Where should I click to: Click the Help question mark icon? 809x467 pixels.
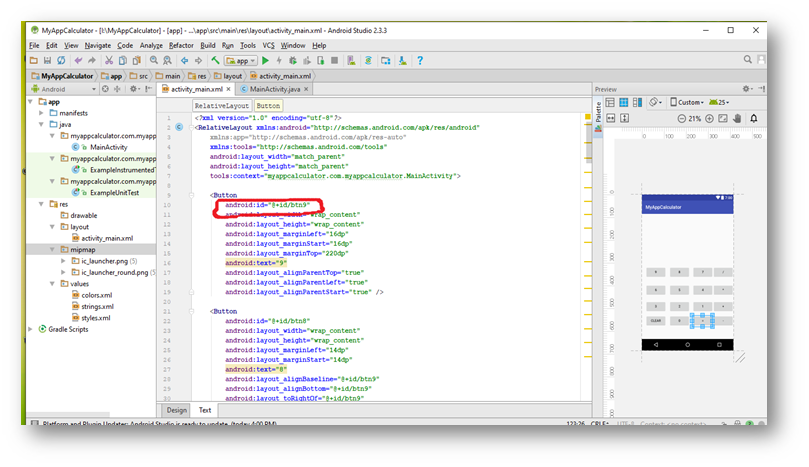(420, 60)
